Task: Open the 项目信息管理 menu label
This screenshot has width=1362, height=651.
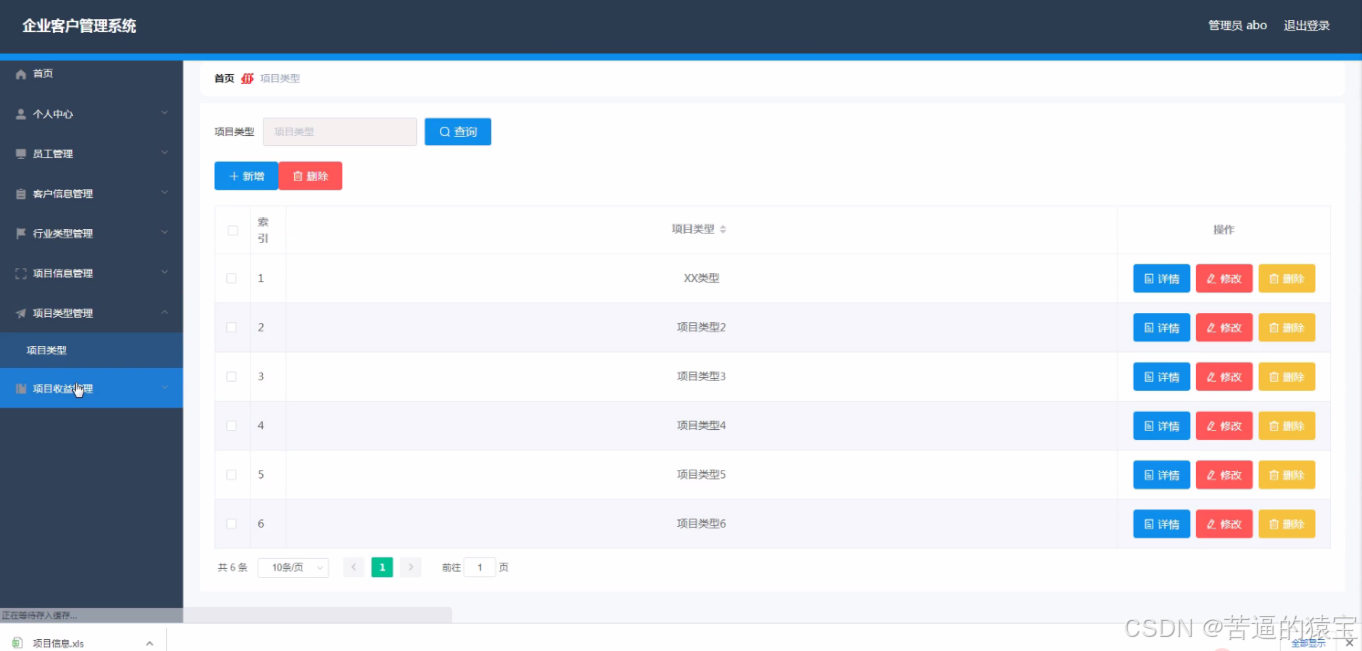Action: pyautogui.click(x=63, y=273)
